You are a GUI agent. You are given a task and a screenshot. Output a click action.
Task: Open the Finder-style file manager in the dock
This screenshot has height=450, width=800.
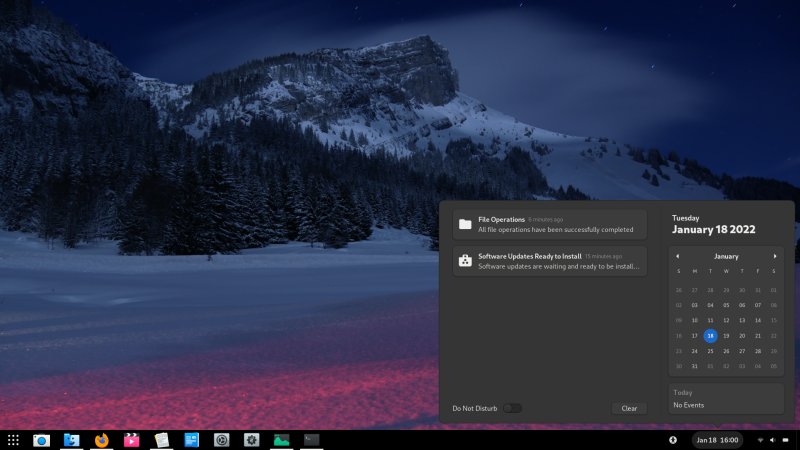click(71, 440)
